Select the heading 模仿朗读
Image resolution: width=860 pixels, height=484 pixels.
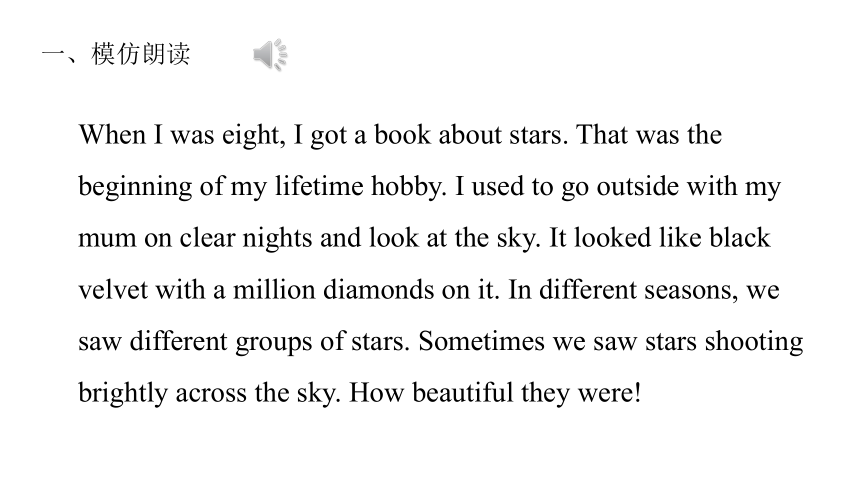coord(141,54)
